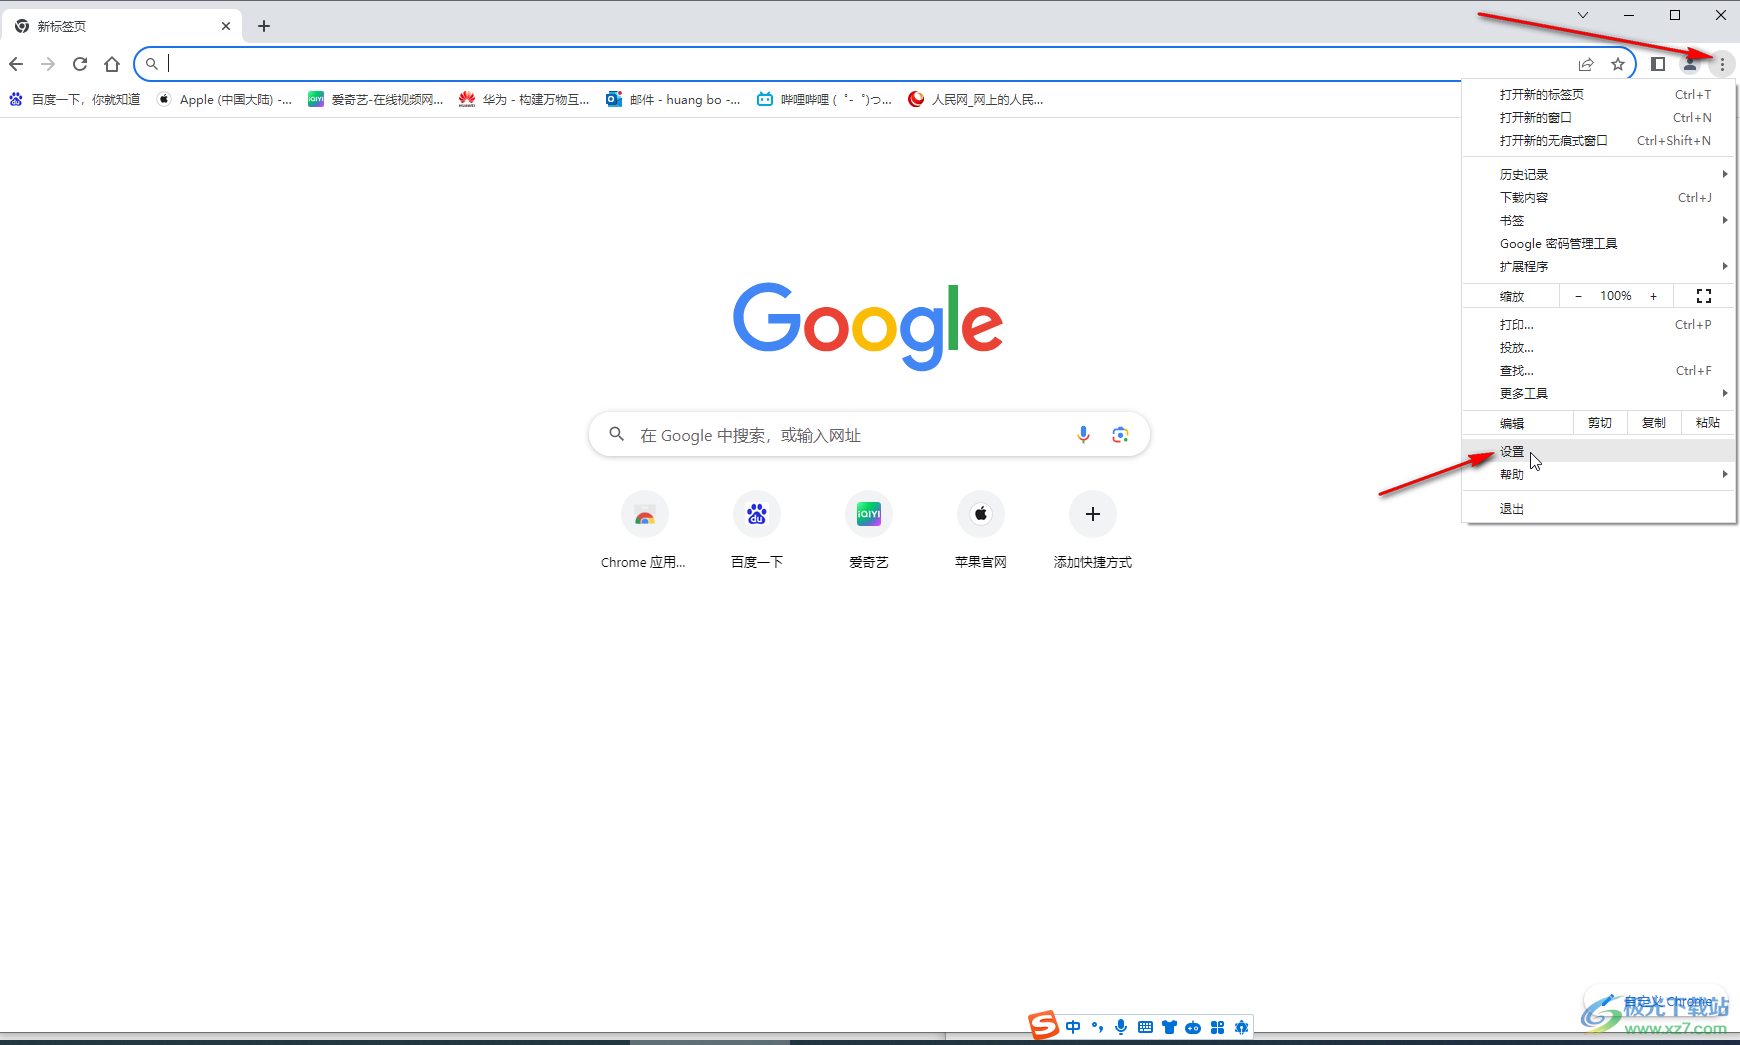Open 设置 from Chrome menu
The height and width of the screenshot is (1045, 1740).
coord(1599,451)
